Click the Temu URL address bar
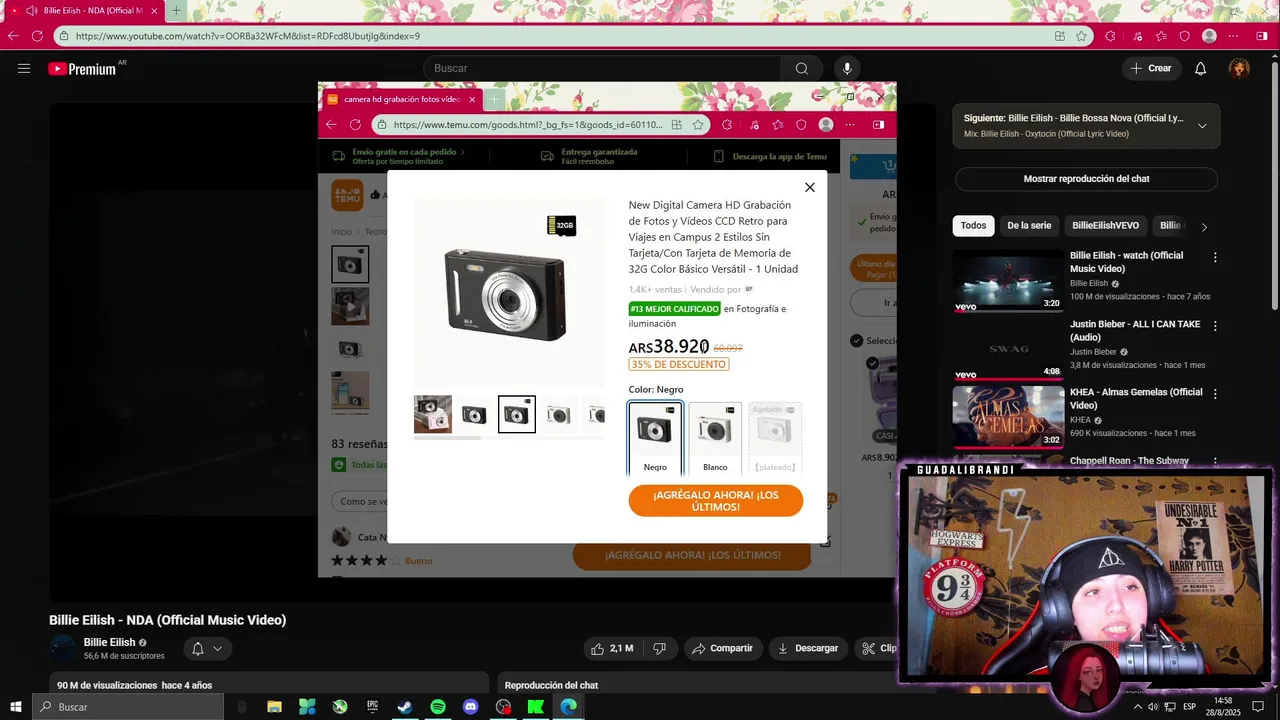 (x=528, y=125)
